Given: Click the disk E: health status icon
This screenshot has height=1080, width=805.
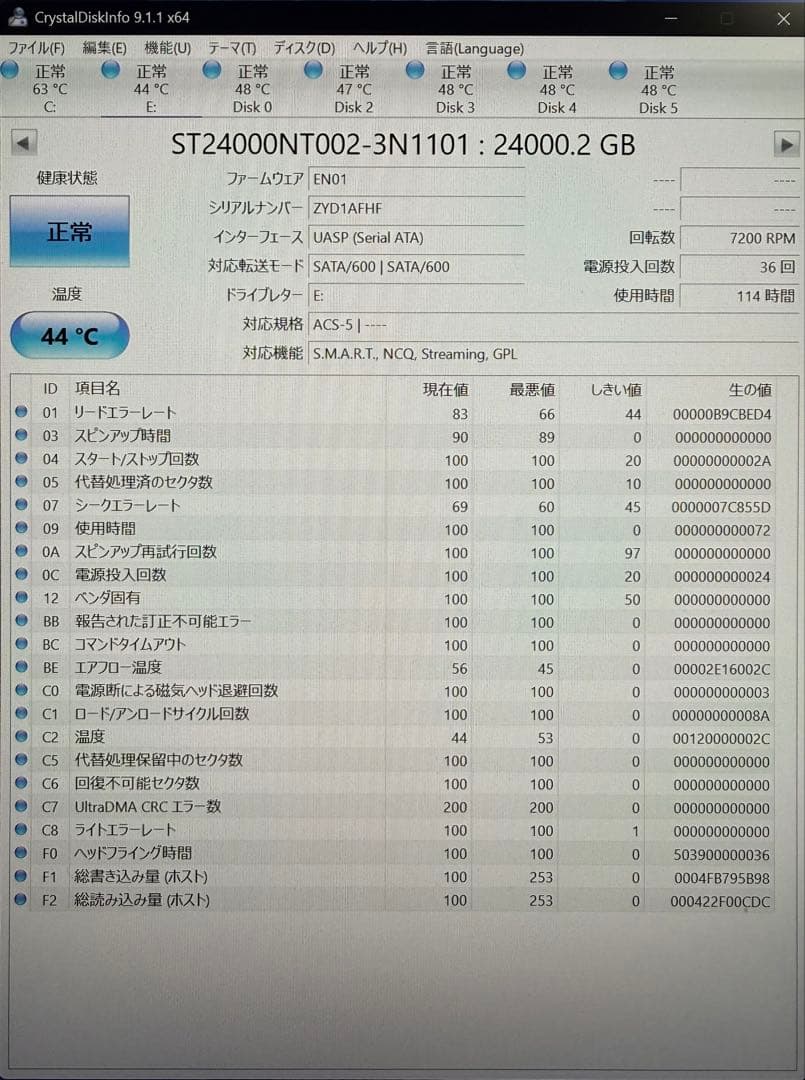Looking at the screenshot, I should (110, 70).
